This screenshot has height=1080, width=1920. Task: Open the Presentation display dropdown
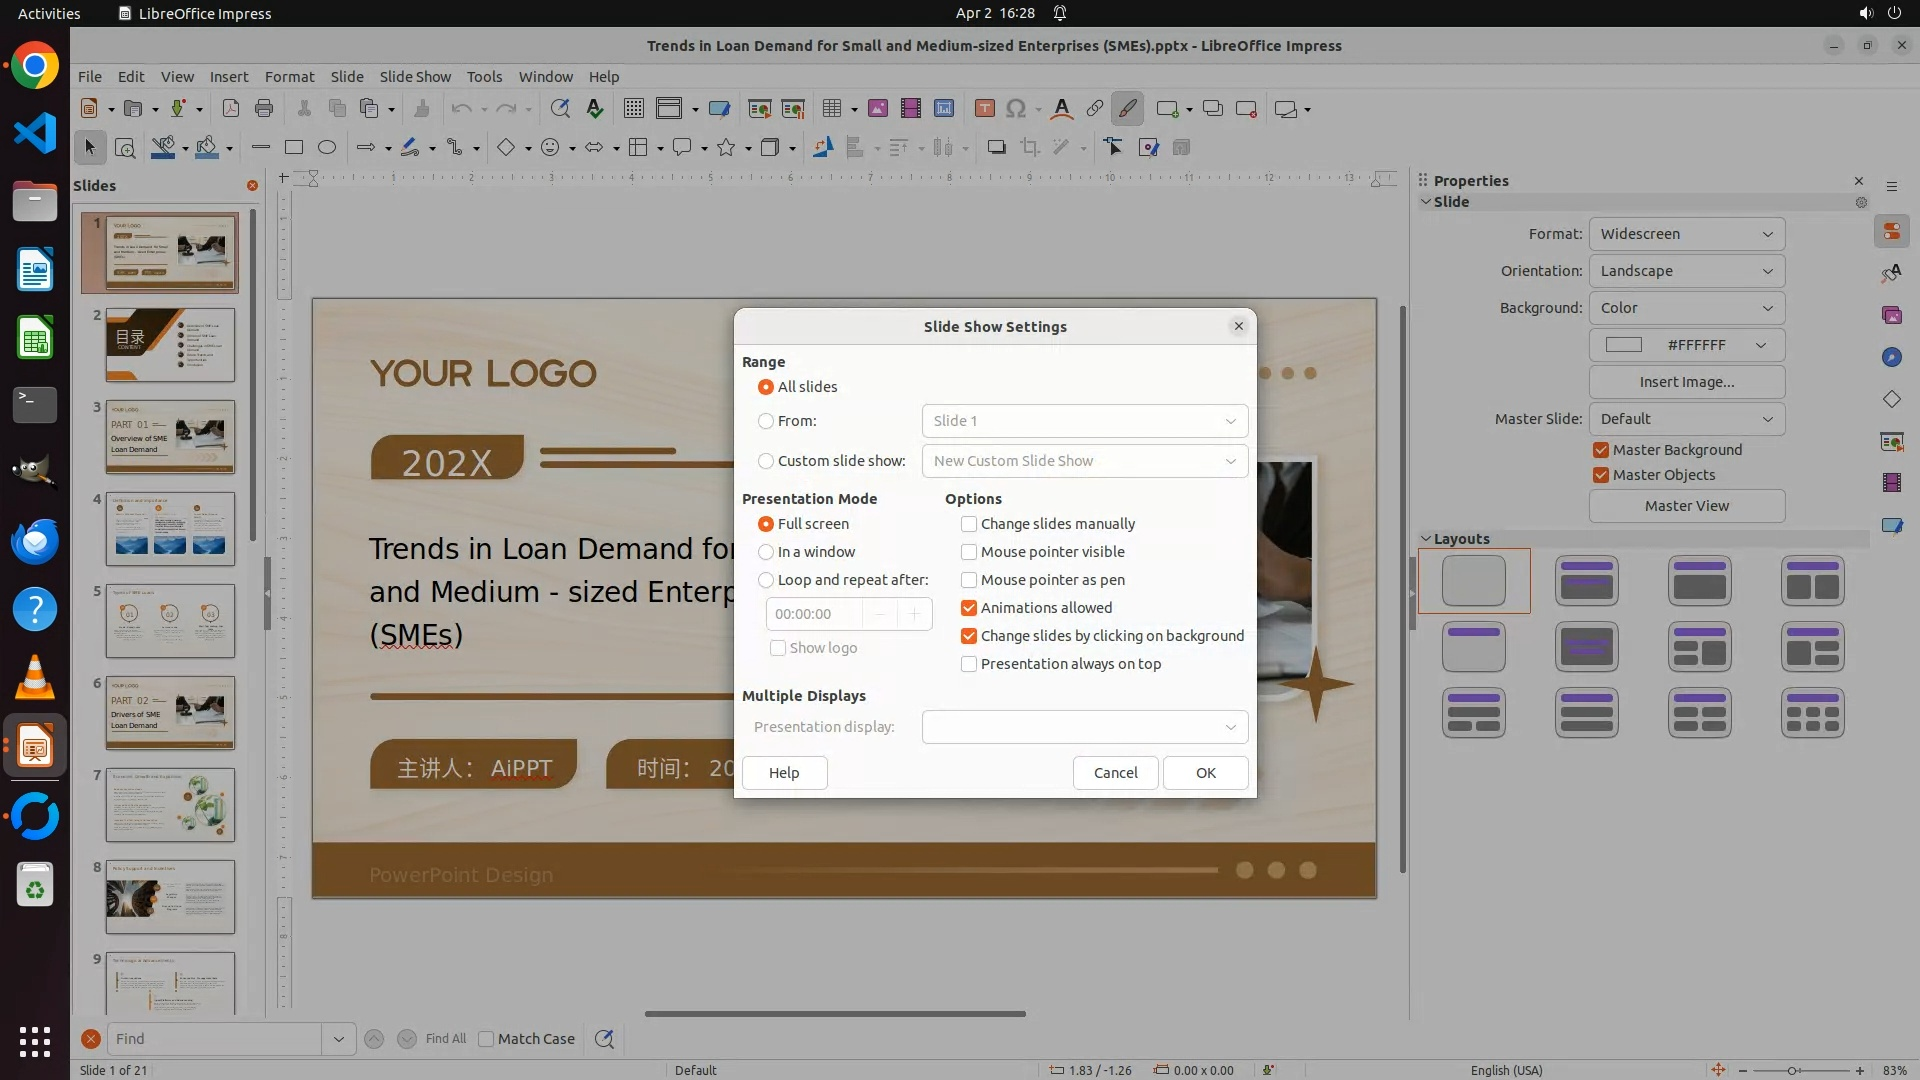(1085, 727)
